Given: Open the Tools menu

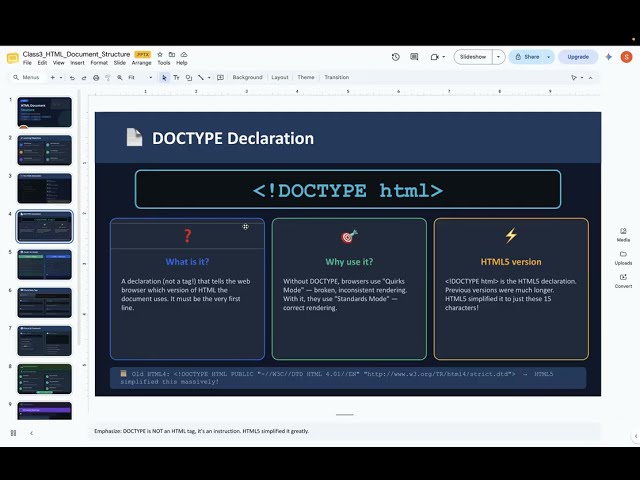Looking at the screenshot, I should click(164, 63).
